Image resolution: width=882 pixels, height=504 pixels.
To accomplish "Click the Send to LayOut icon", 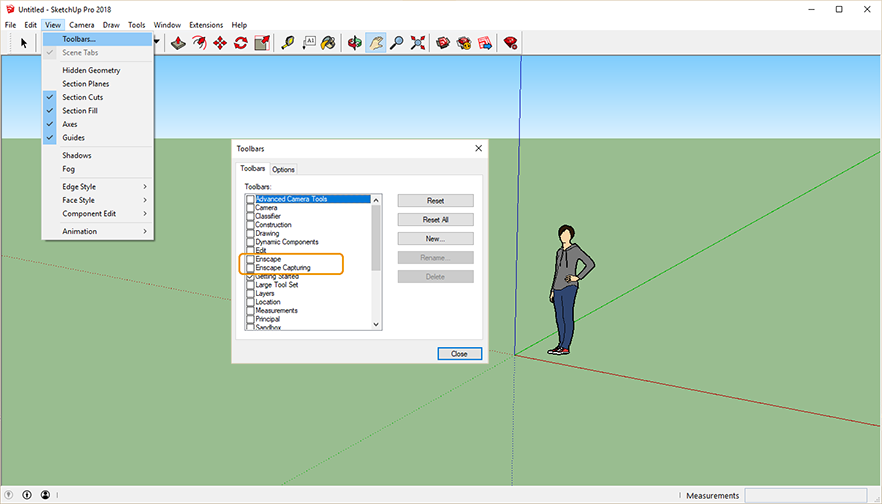I will pos(484,43).
